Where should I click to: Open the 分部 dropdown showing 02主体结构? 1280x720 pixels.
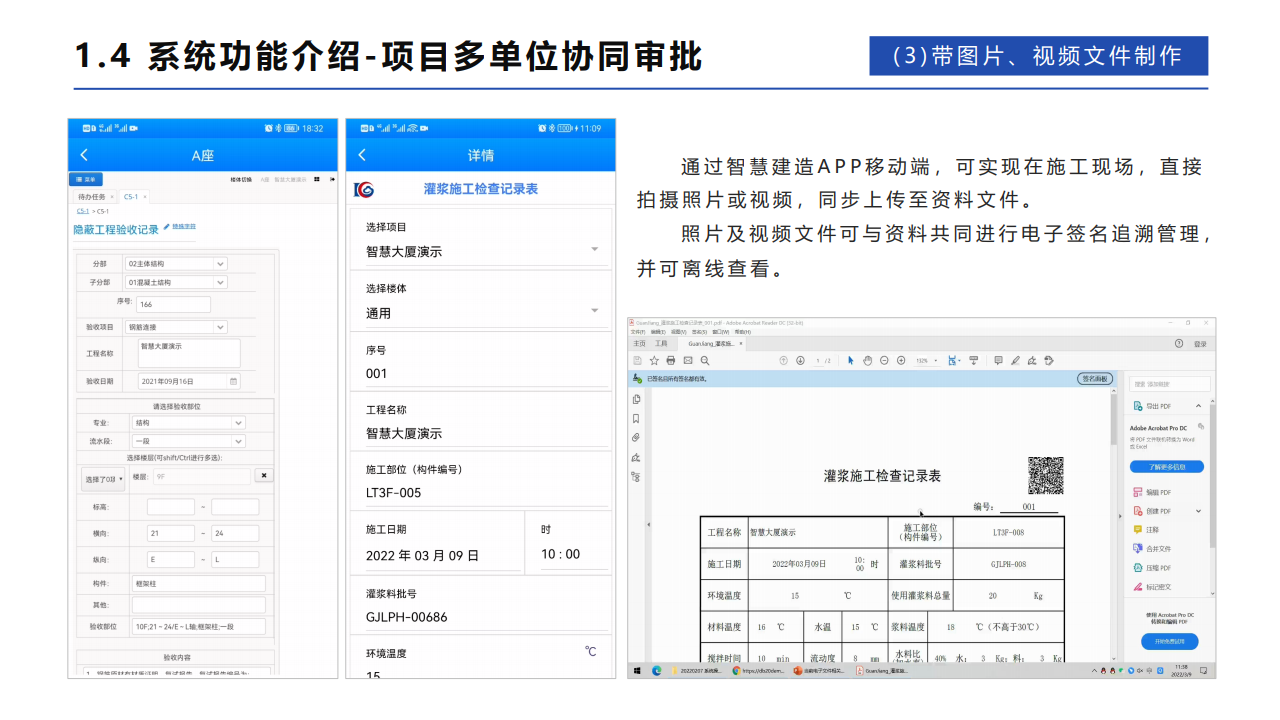[176, 263]
